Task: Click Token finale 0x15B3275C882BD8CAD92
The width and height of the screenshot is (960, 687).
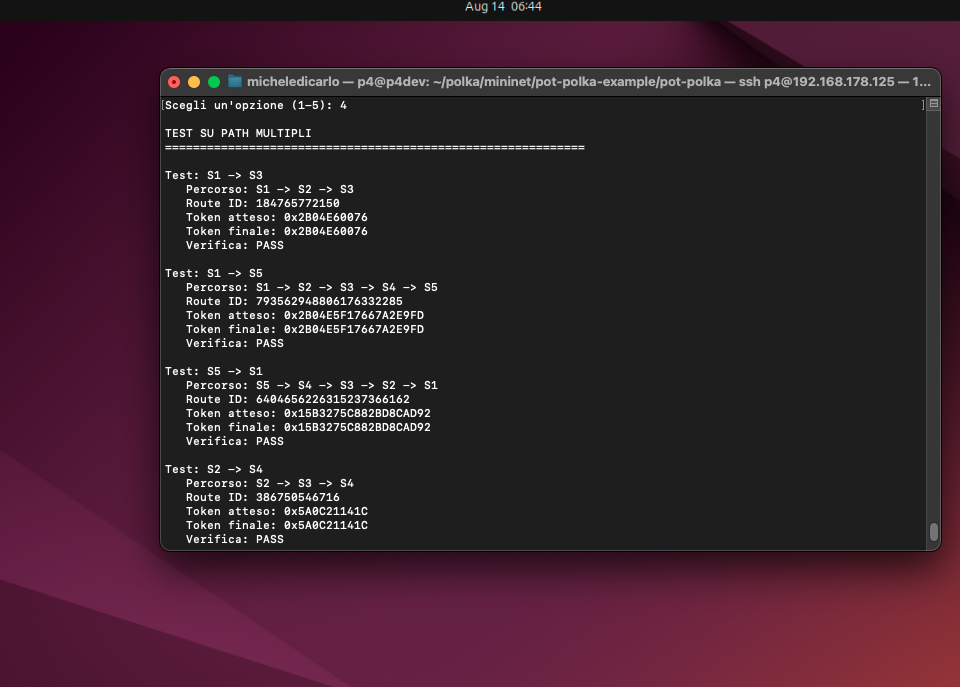Action: click(308, 427)
